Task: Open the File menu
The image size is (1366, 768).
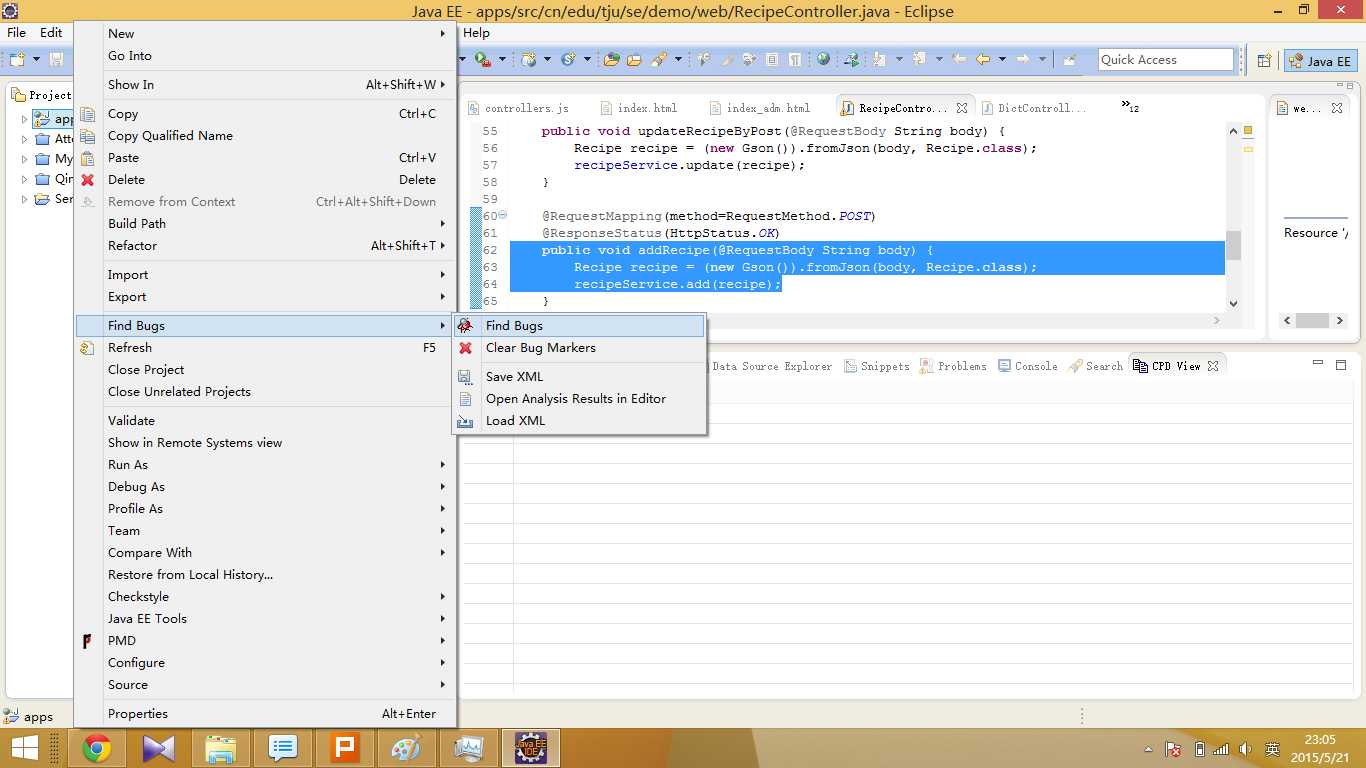Action: point(17,33)
